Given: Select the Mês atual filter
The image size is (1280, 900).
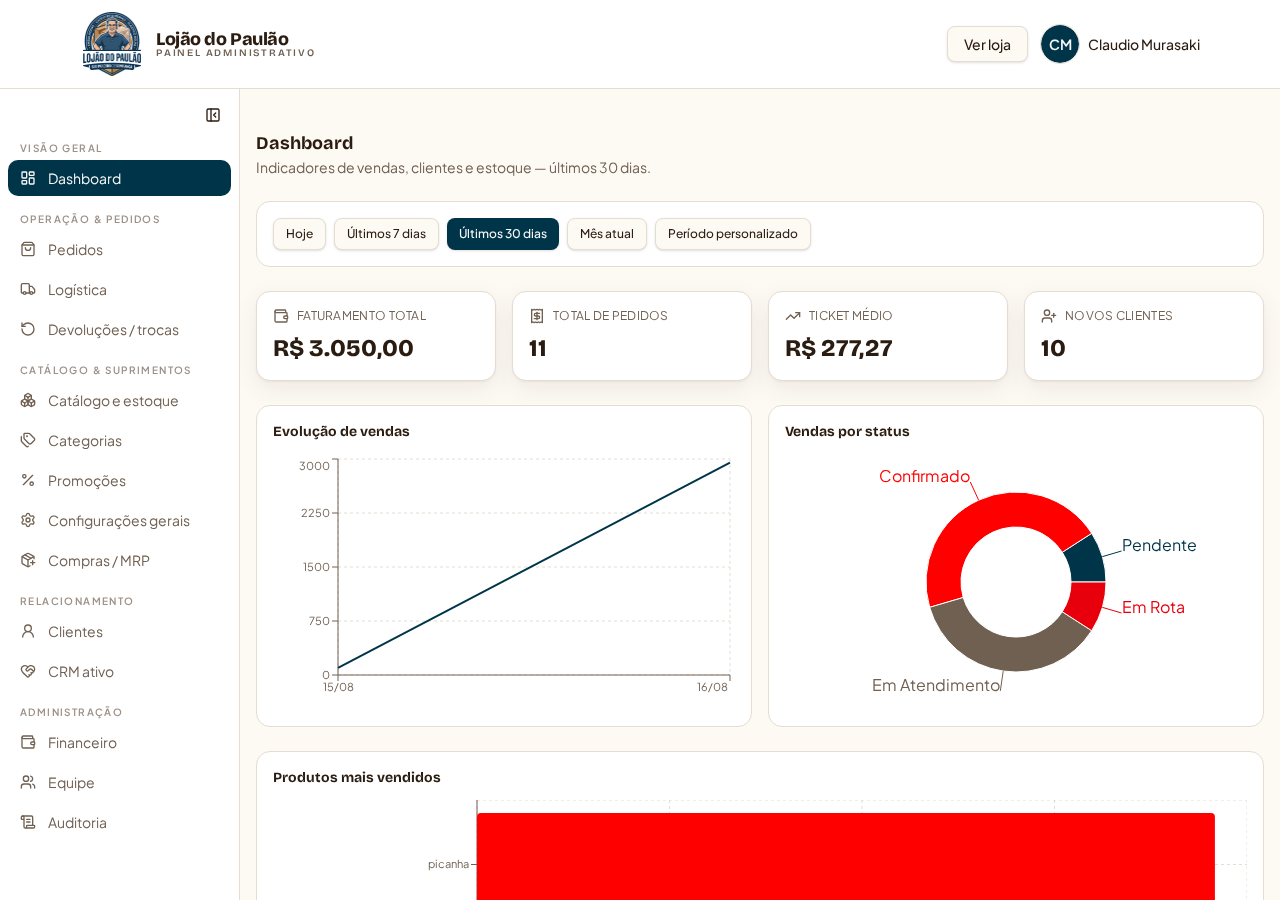Looking at the screenshot, I should [607, 234].
